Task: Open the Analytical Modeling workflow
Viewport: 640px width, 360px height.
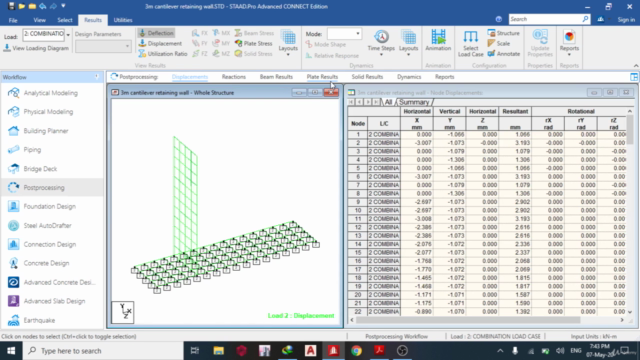Action: pos(51,93)
